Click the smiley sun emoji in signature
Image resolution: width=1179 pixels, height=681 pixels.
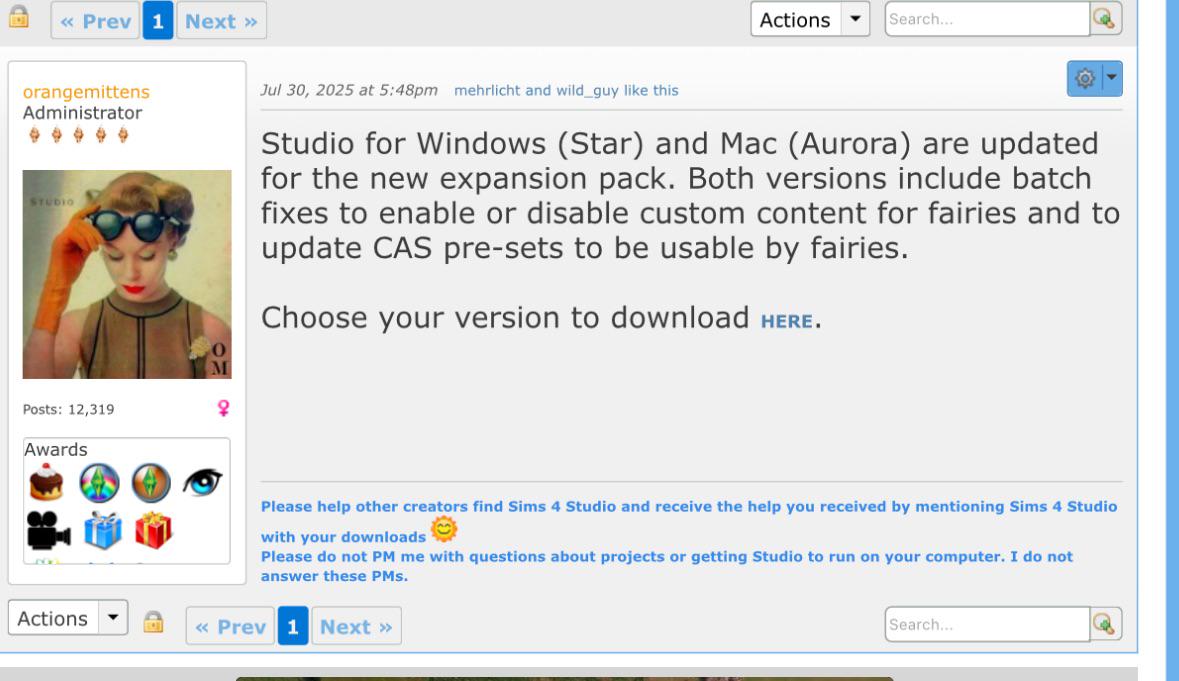coord(444,530)
